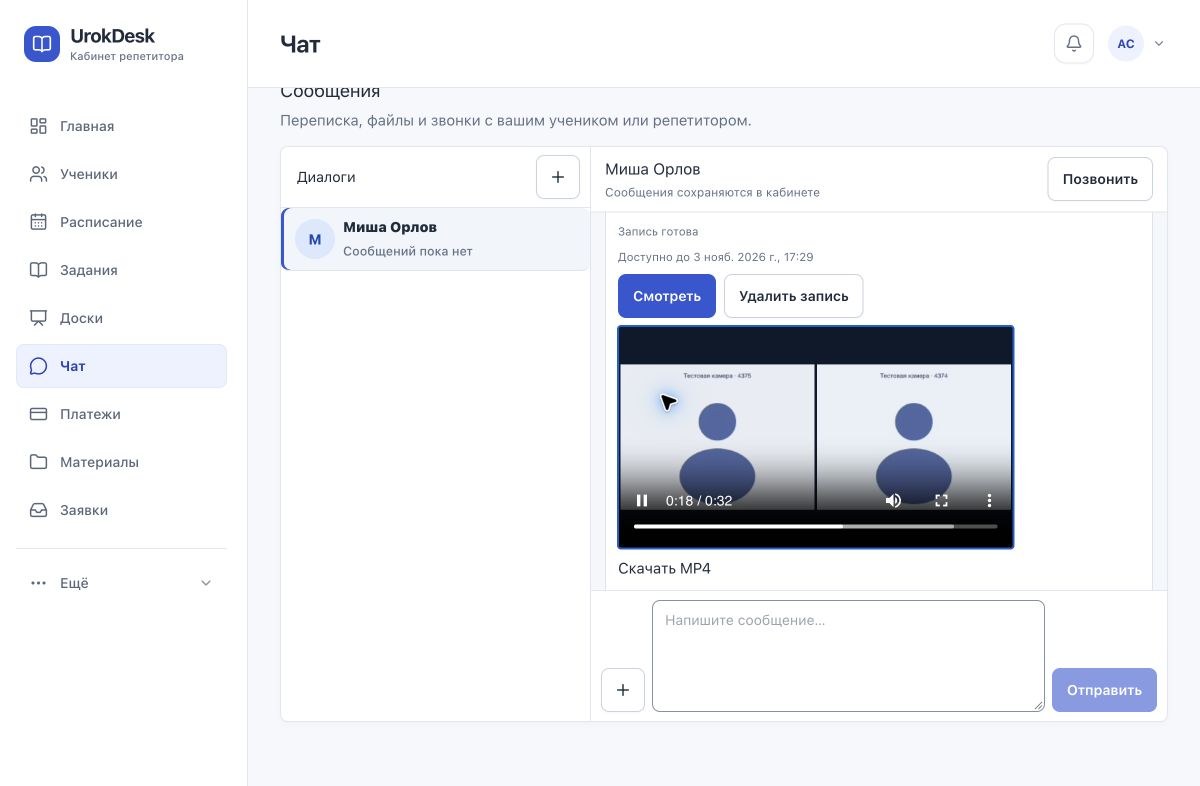Click the video recording preview
1200x786 pixels.
point(816,437)
